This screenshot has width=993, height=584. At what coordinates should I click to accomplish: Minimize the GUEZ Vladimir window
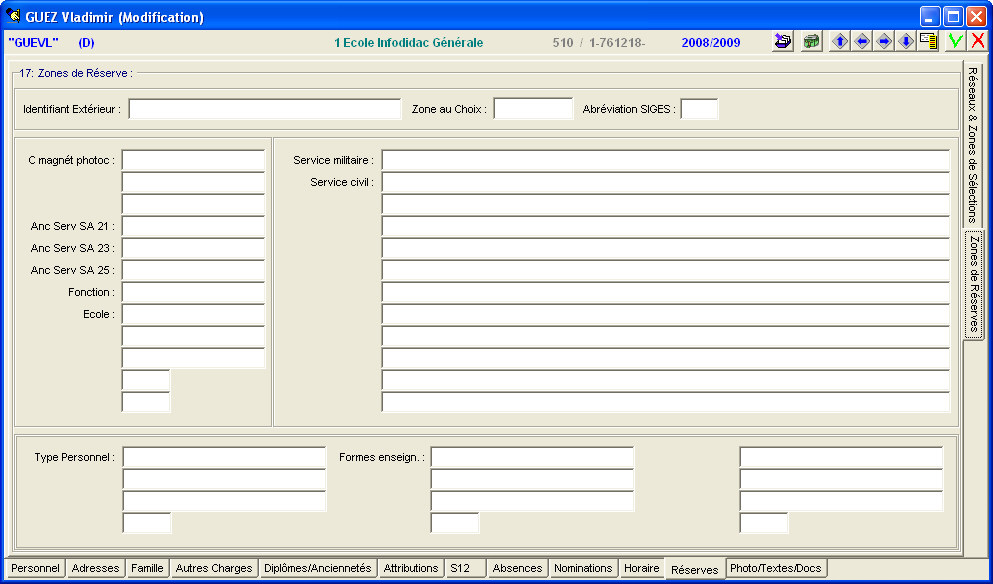tap(930, 16)
